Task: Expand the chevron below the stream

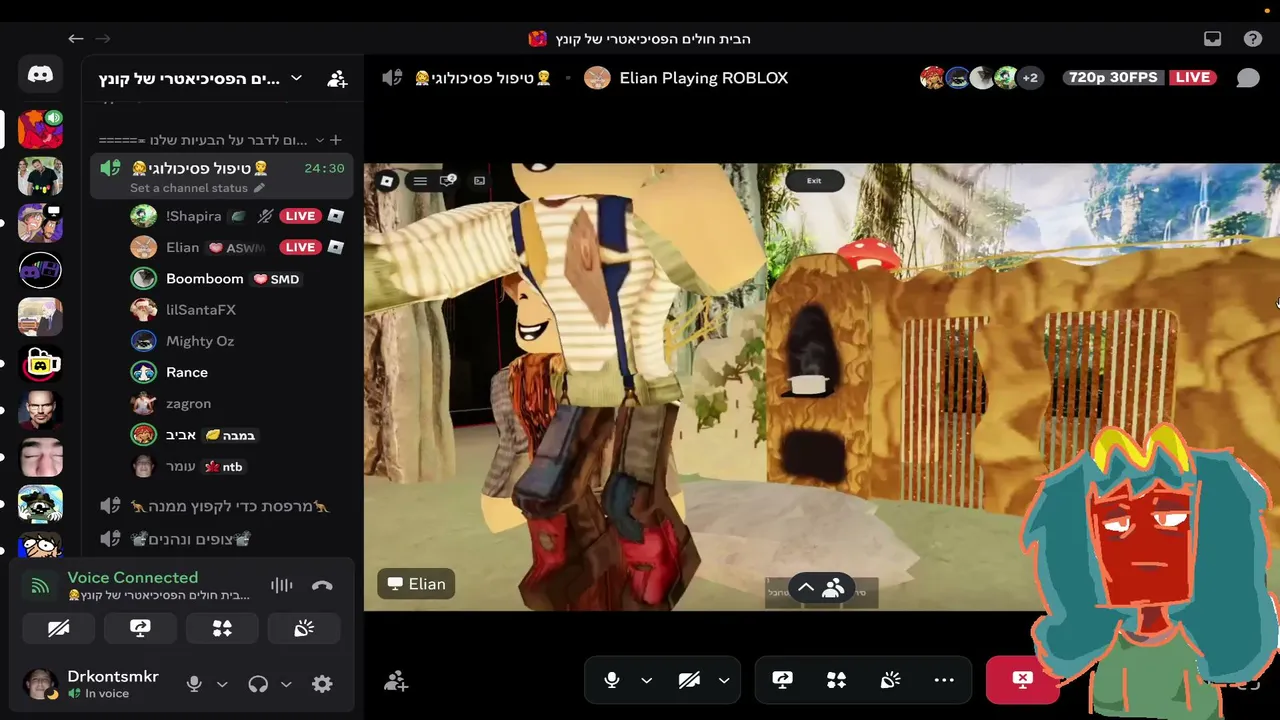Action: pos(806,588)
